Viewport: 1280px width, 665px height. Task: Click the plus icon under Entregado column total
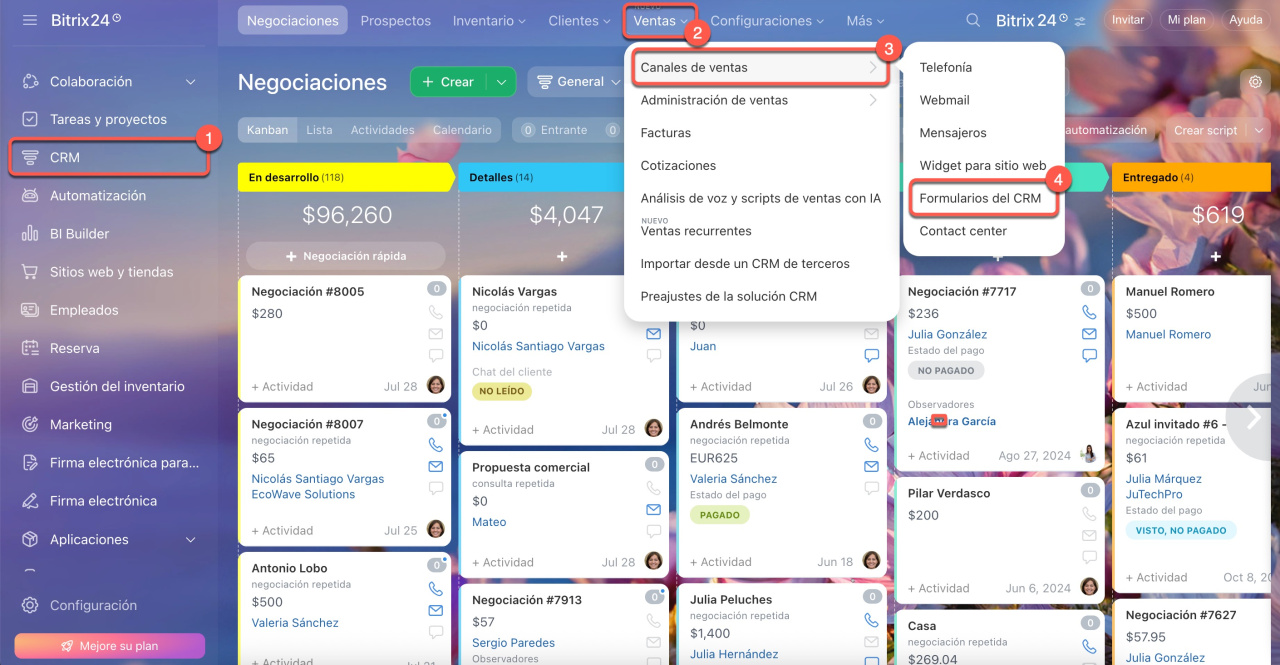(x=1216, y=256)
